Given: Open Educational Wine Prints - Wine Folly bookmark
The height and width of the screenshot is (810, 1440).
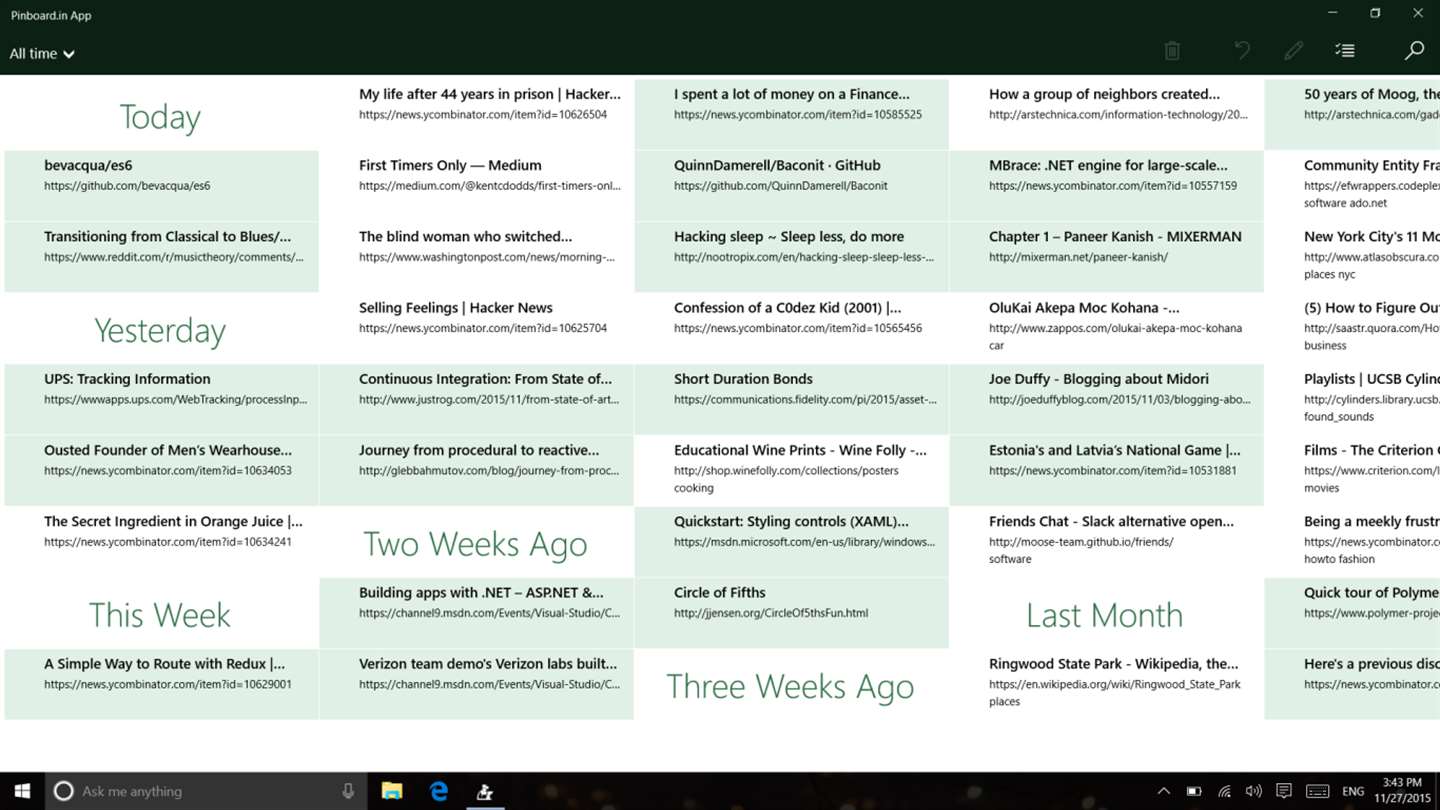Looking at the screenshot, I should click(792, 470).
